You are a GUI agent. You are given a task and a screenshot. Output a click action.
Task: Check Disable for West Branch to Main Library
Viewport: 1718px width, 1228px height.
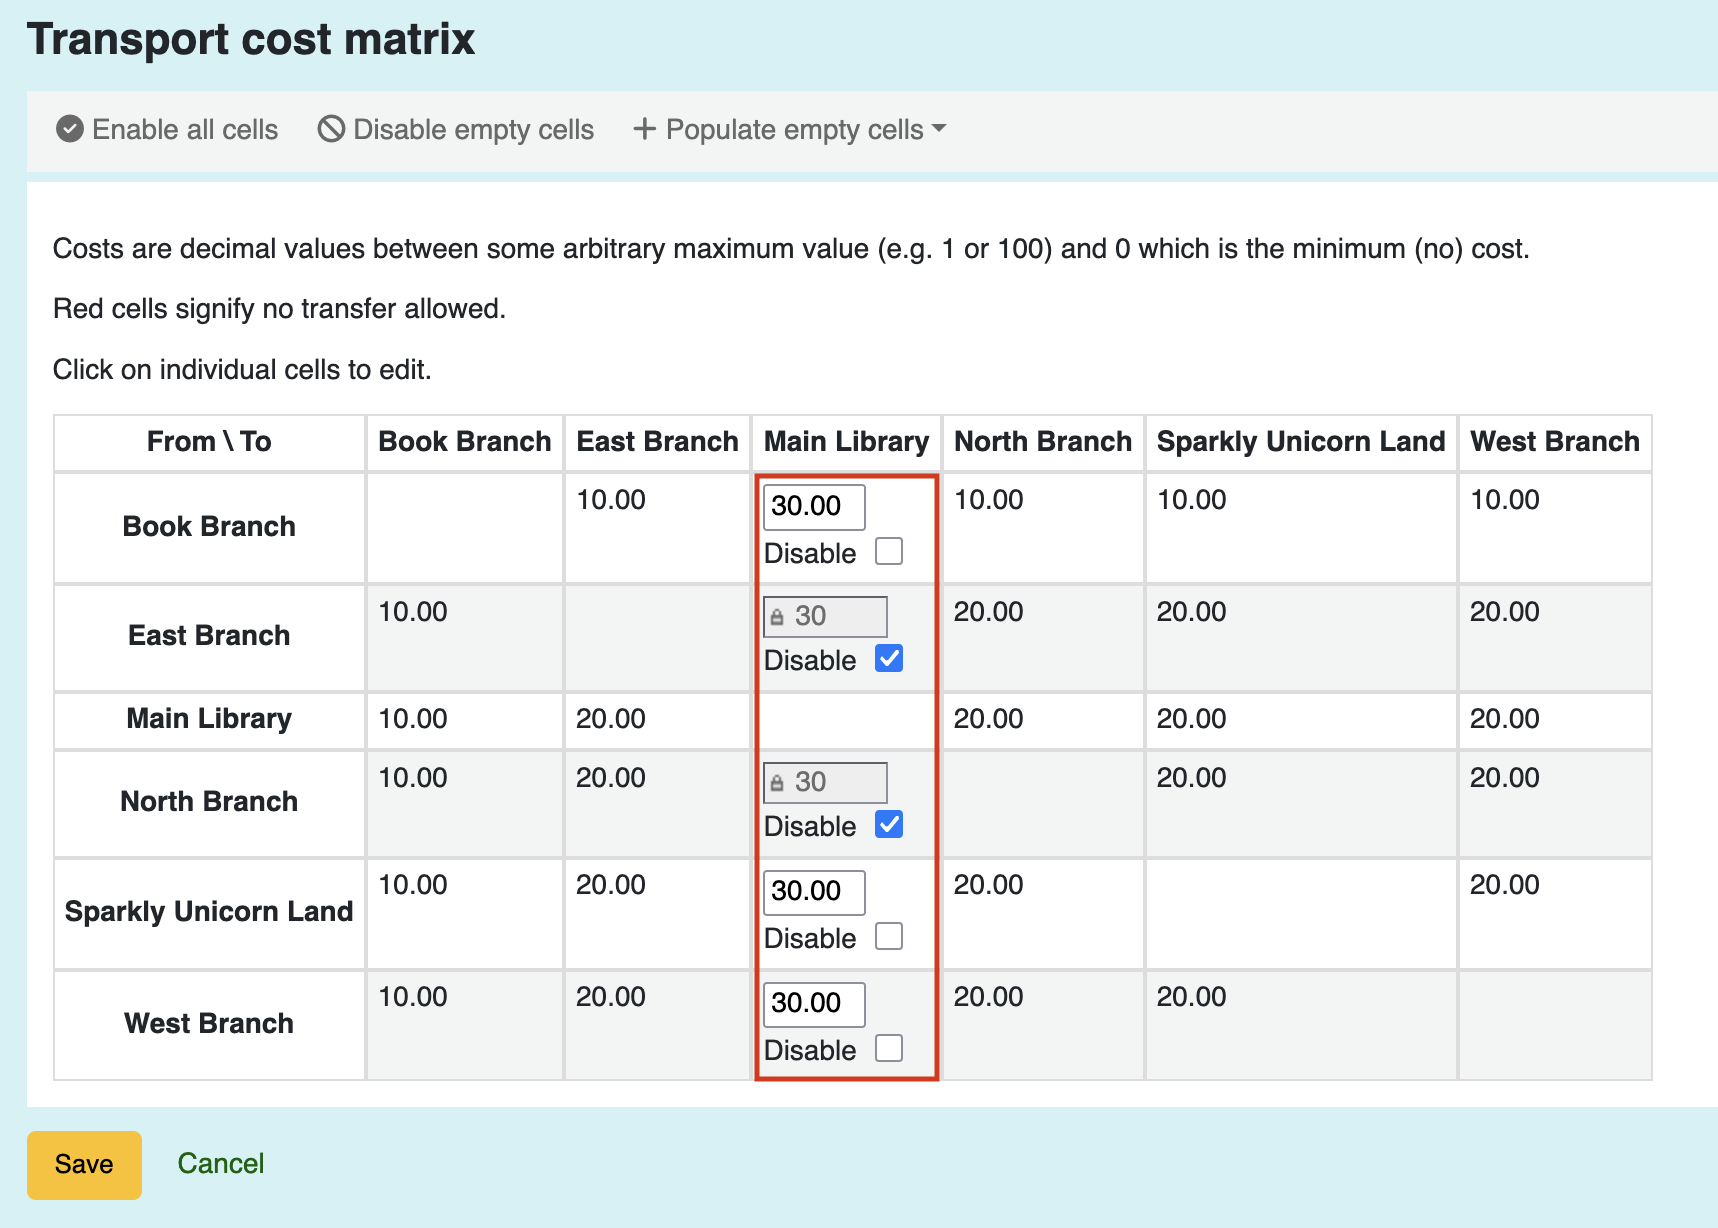pyautogui.click(x=889, y=1048)
